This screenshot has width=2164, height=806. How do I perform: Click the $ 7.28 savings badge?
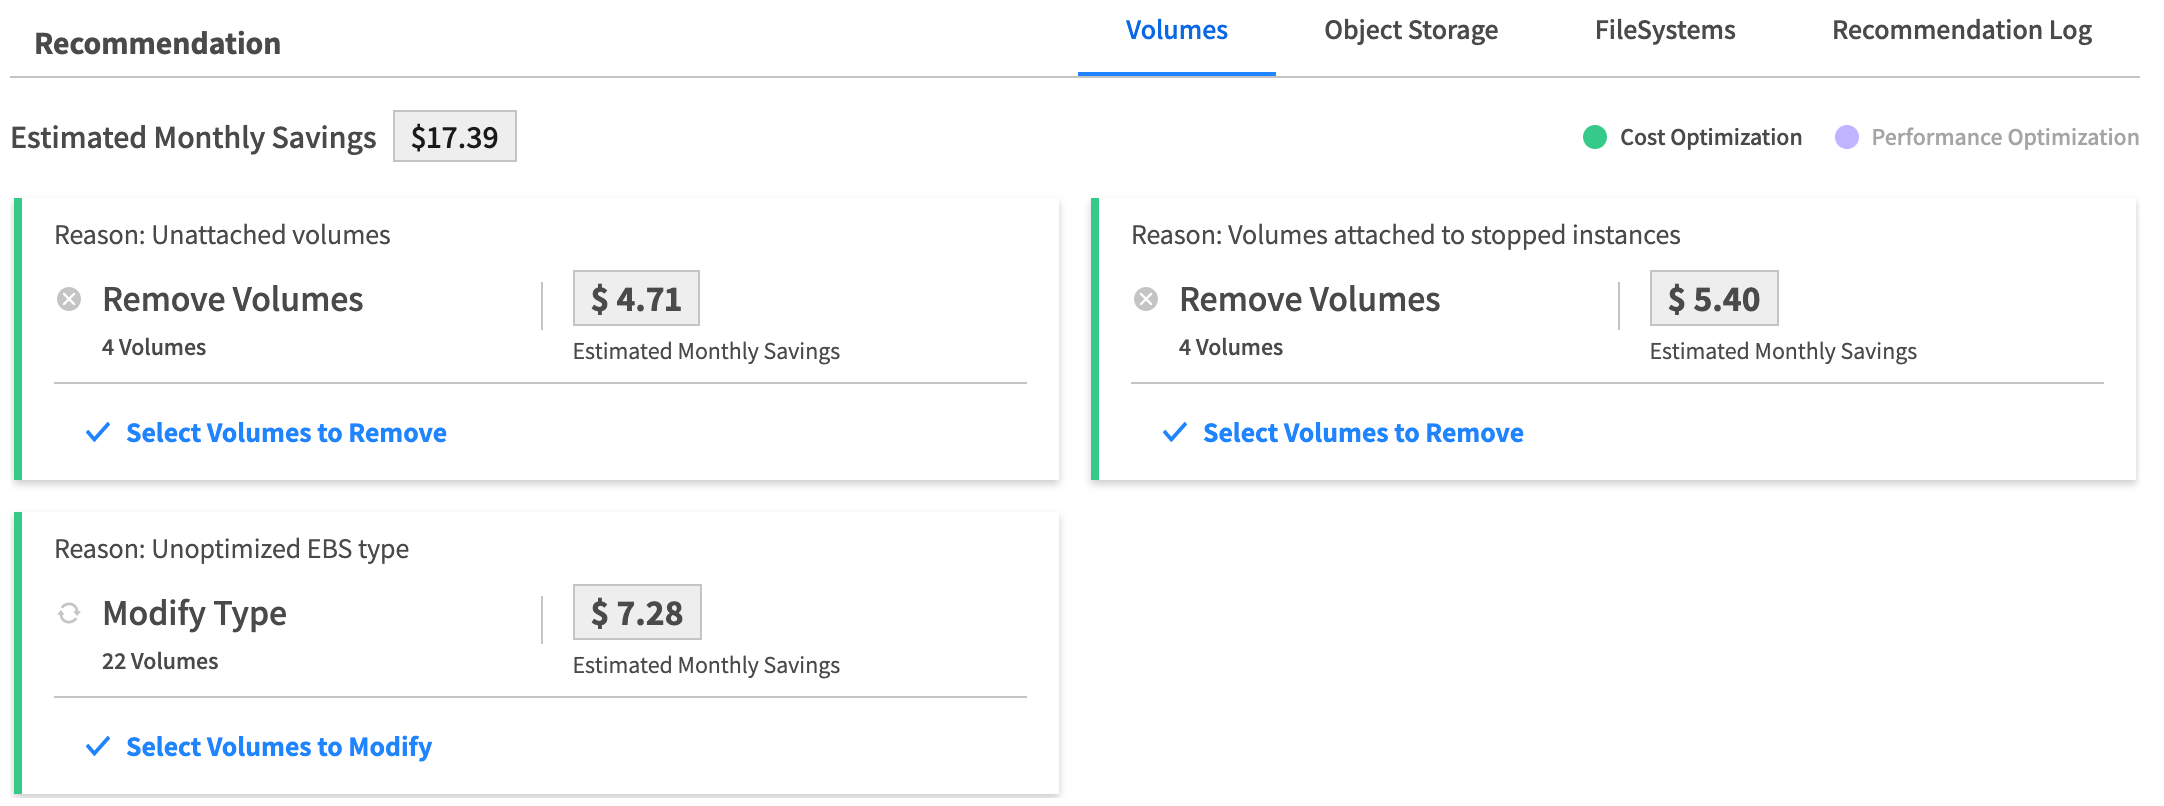click(x=637, y=613)
